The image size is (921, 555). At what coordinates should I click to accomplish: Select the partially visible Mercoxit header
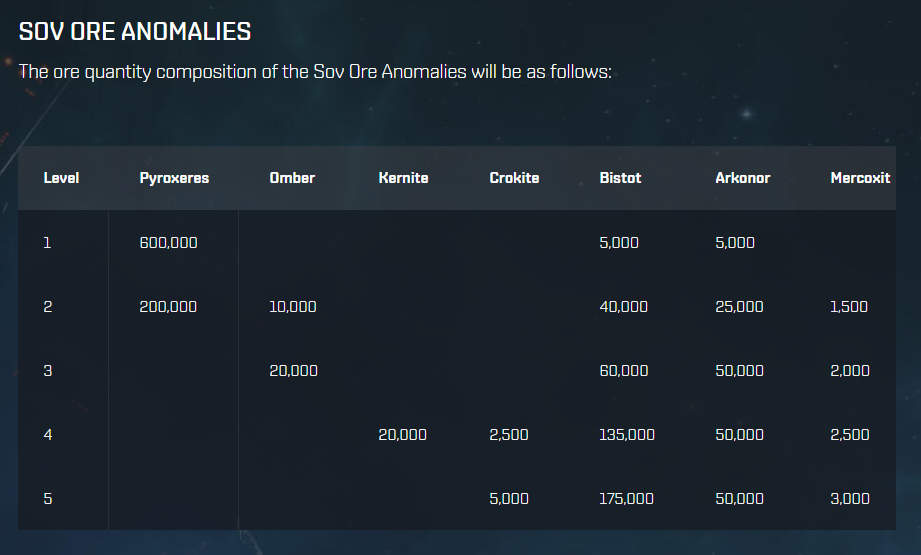coord(860,178)
